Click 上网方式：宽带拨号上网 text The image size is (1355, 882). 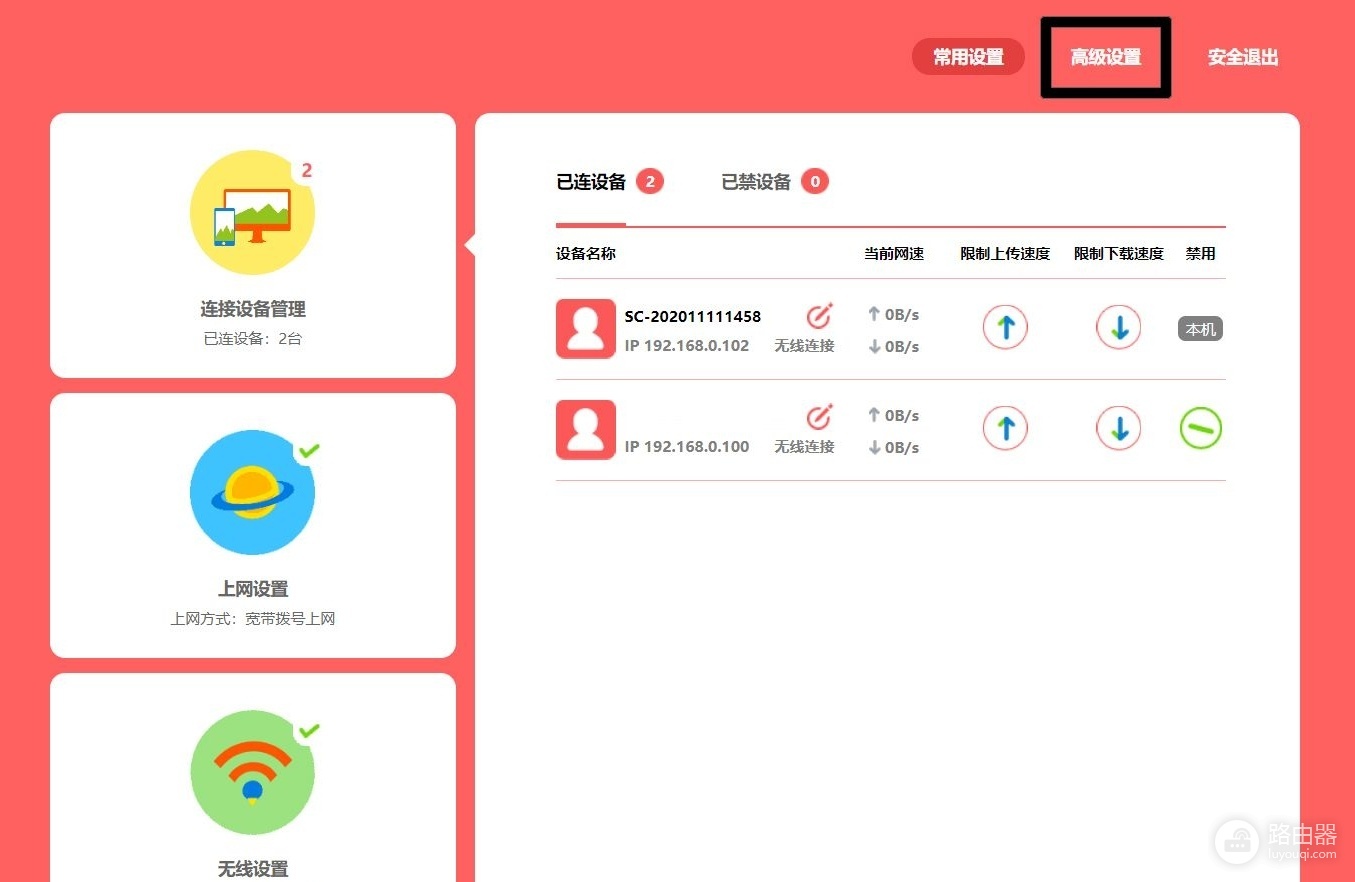tap(253, 619)
